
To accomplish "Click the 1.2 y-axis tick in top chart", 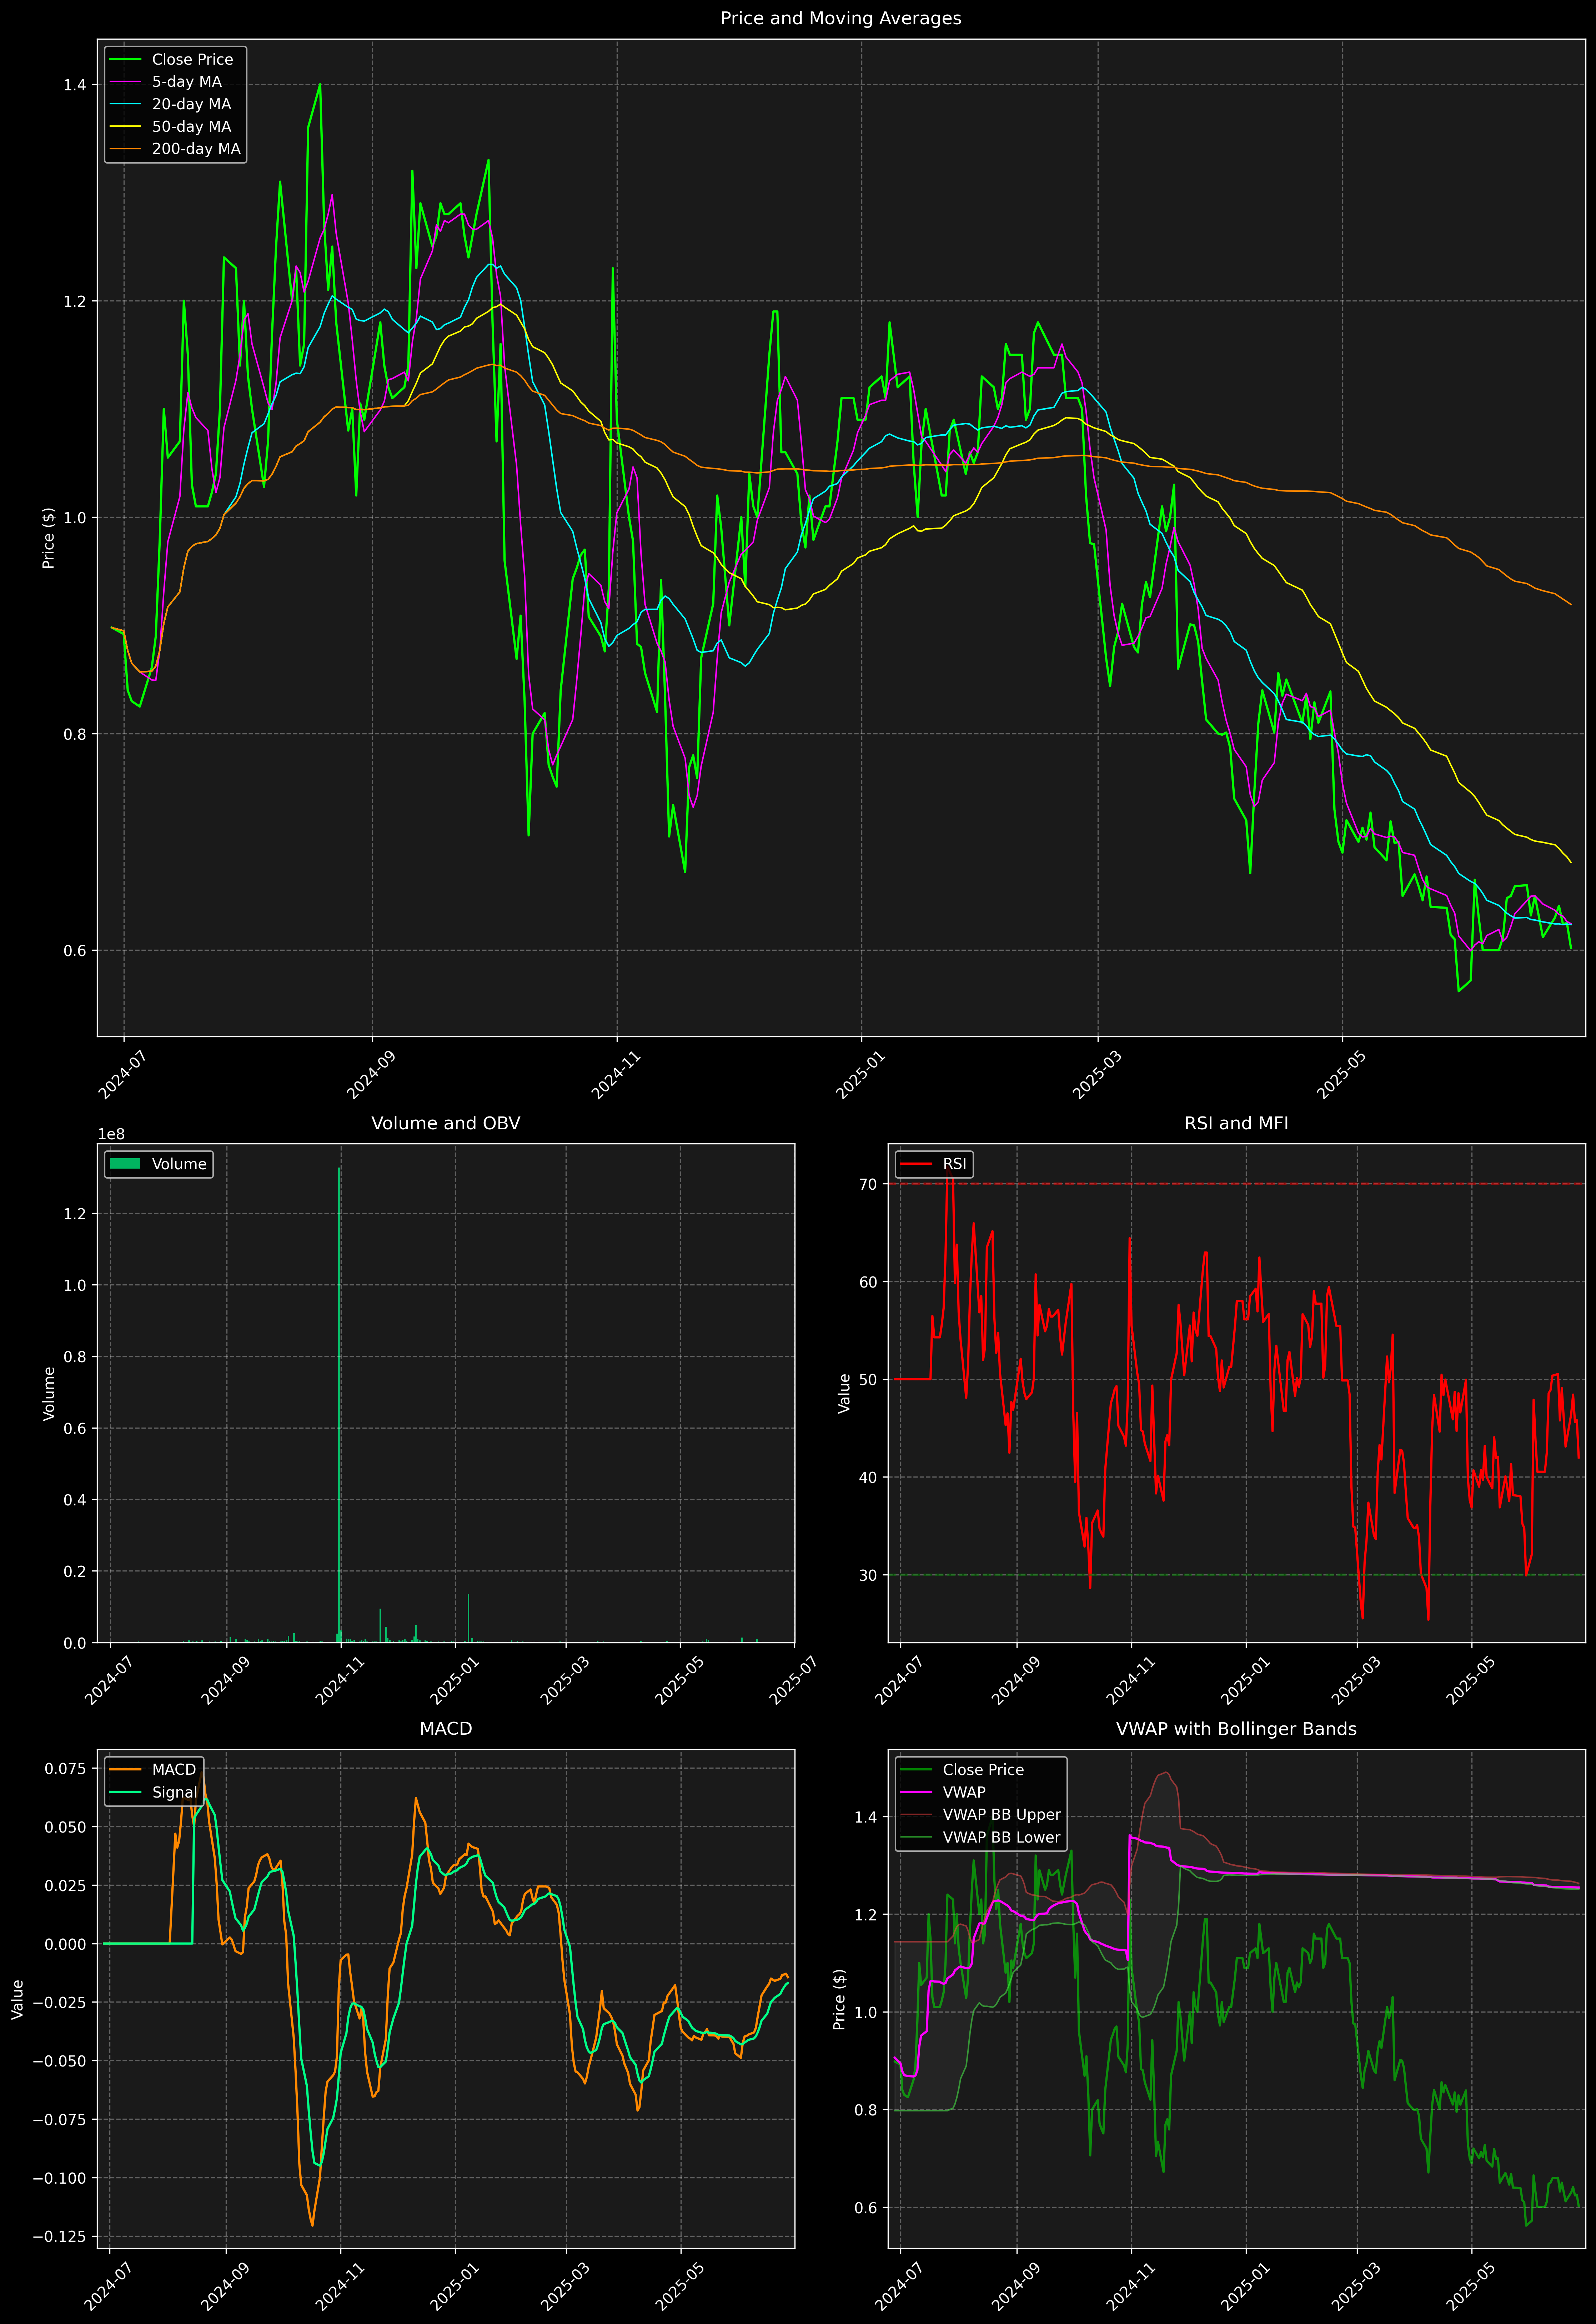I will point(75,301).
